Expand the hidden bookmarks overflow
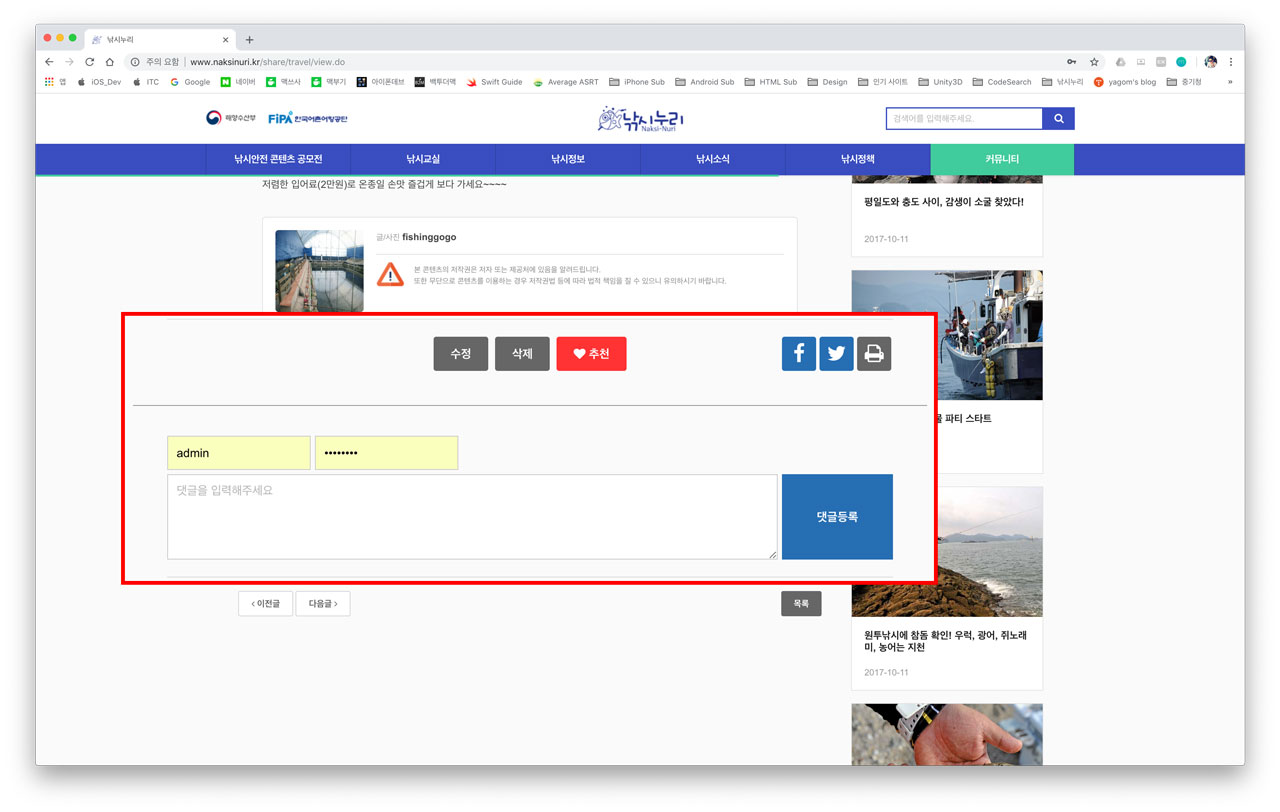The height and width of the screenshot is (812, 1280). pos(1230,82)
